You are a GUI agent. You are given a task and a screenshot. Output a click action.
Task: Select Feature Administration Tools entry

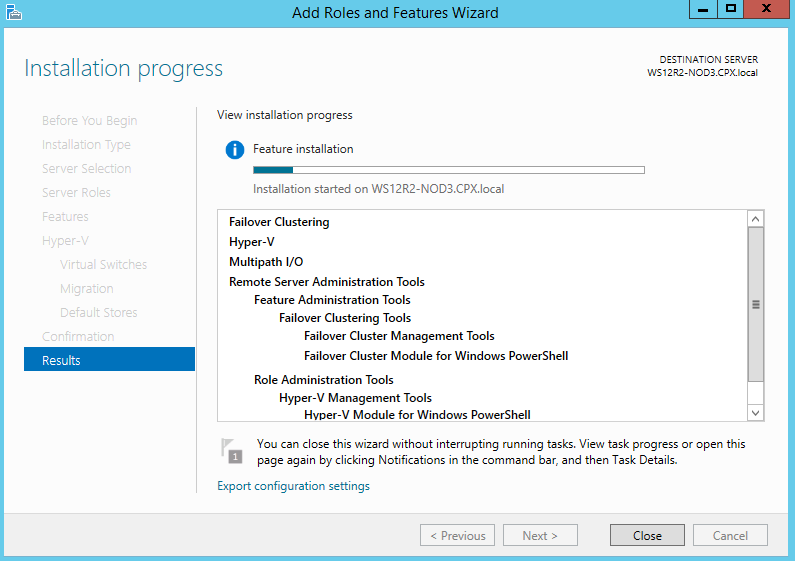pos(332,300)
